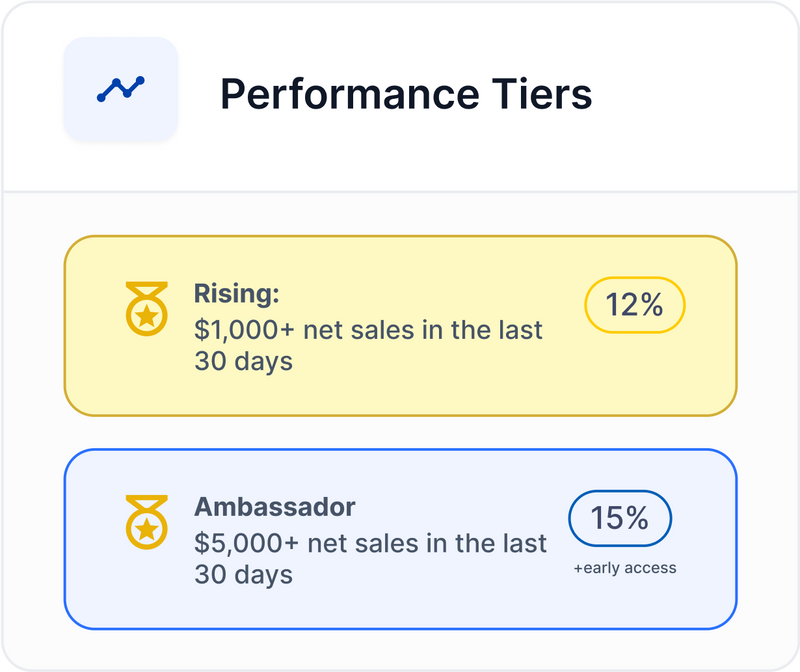The image size is (800, 672).
Task: Click the "$1,000+" amount text
Action: point(248,329)
